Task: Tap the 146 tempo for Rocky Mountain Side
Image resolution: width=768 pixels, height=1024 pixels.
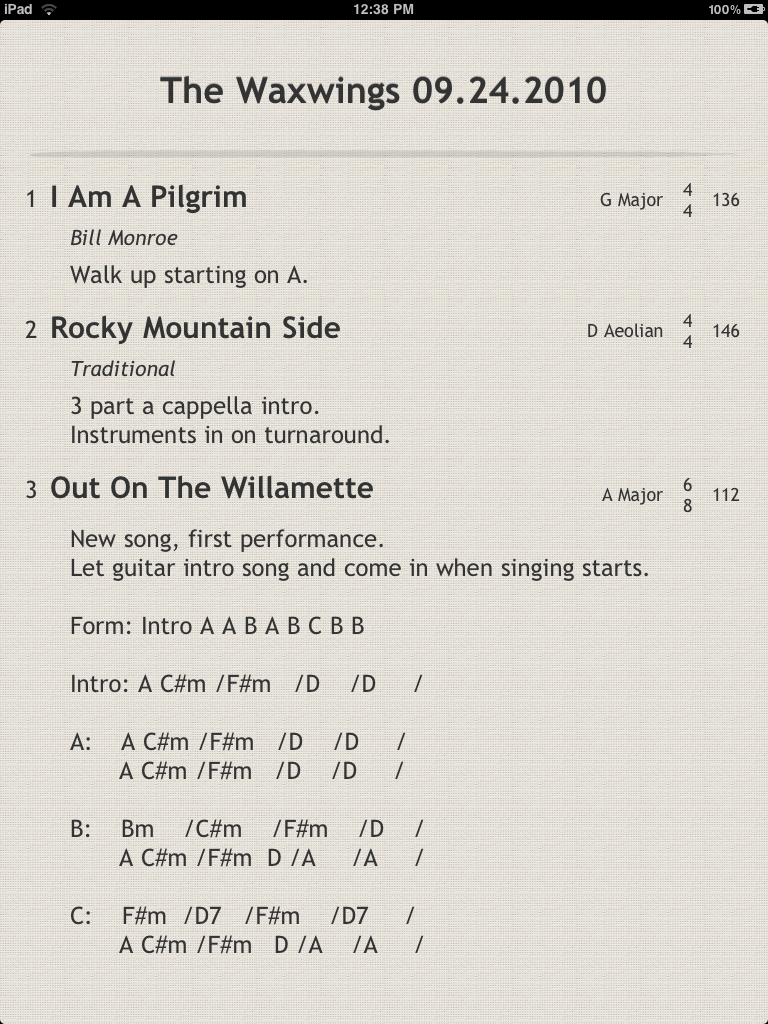Action: pos(726,331)
